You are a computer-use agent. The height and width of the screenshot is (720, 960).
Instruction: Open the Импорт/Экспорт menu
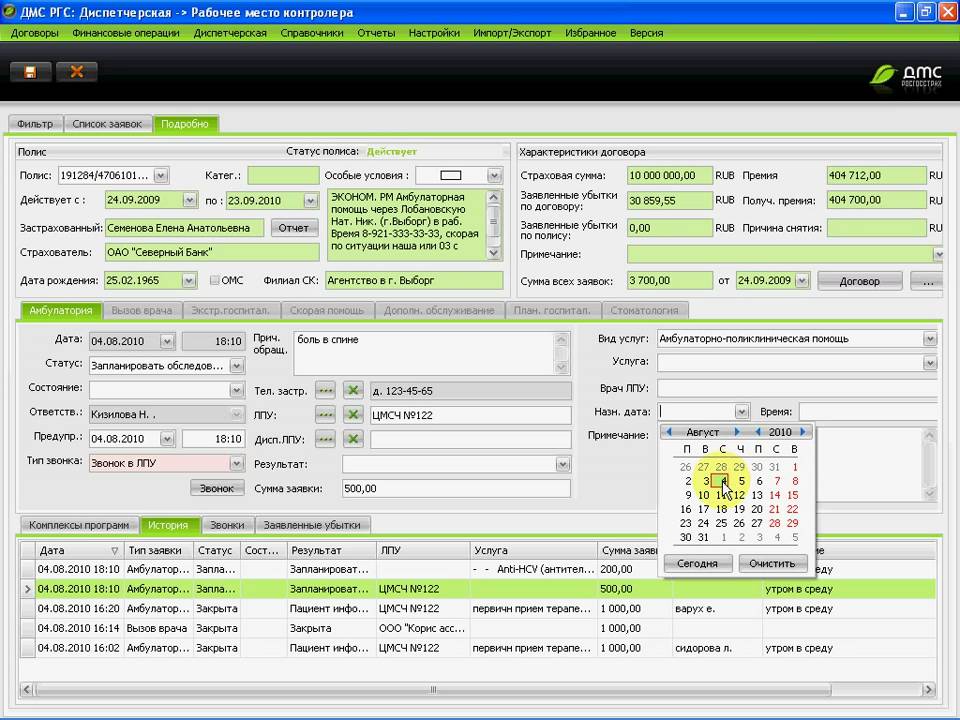(x=512, y=33)
